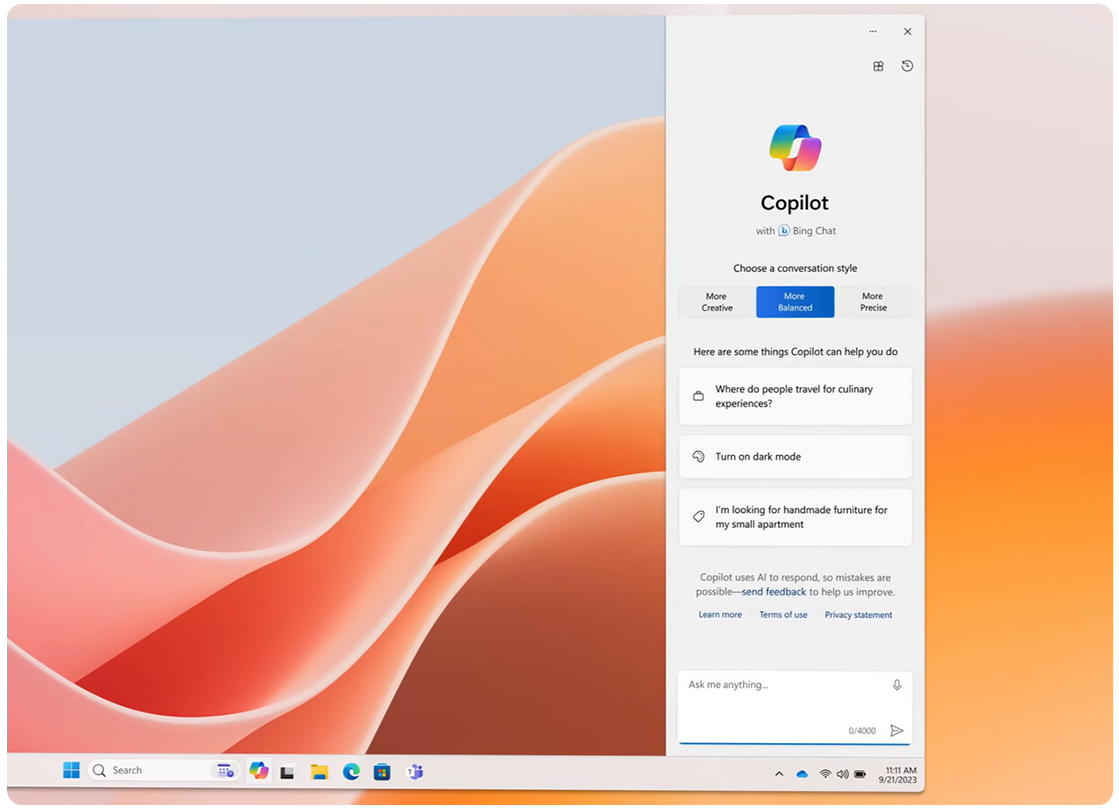Image resolution: width=1119 pixels, height=809 pixels.
Task: Click the 'Ask me anything' input field
Action: [780, 700]
